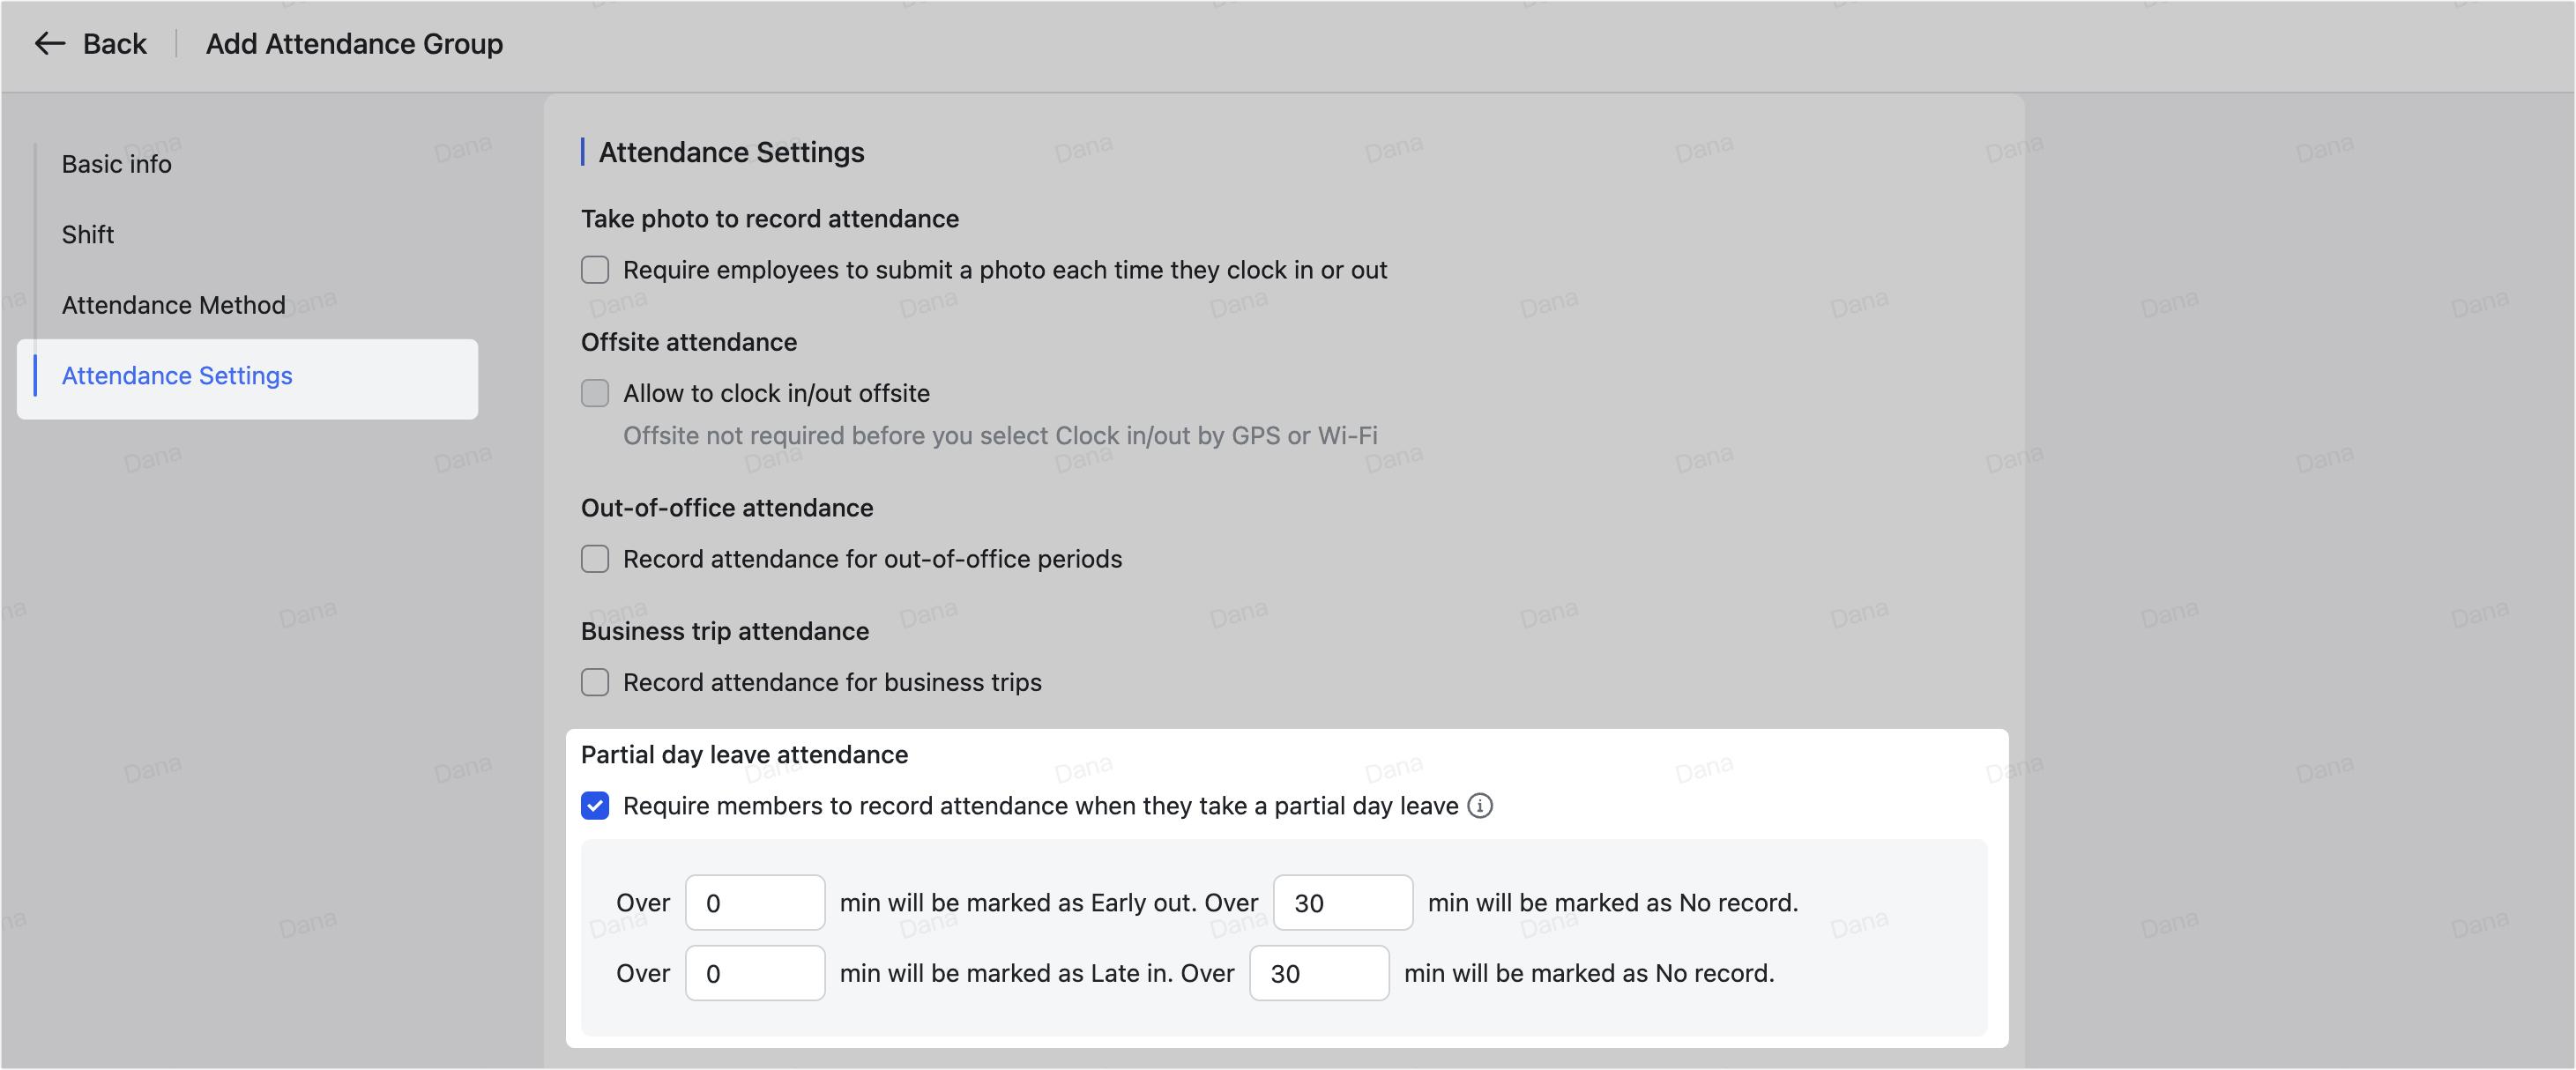Click the Attendance Settings section heading
The image size is (2576, 1070).
[x=731, y=152]
